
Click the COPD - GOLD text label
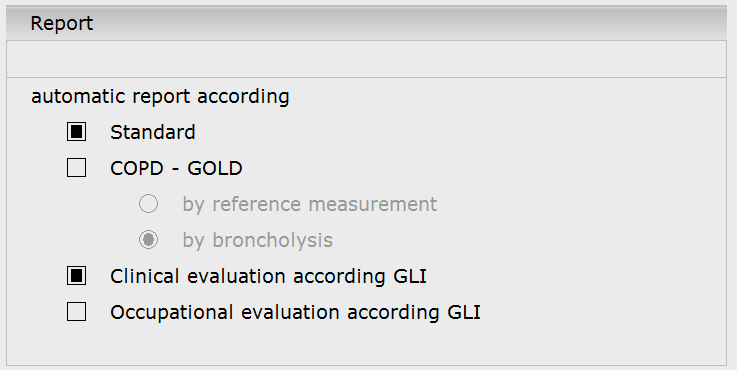click(x=176, y=168)
